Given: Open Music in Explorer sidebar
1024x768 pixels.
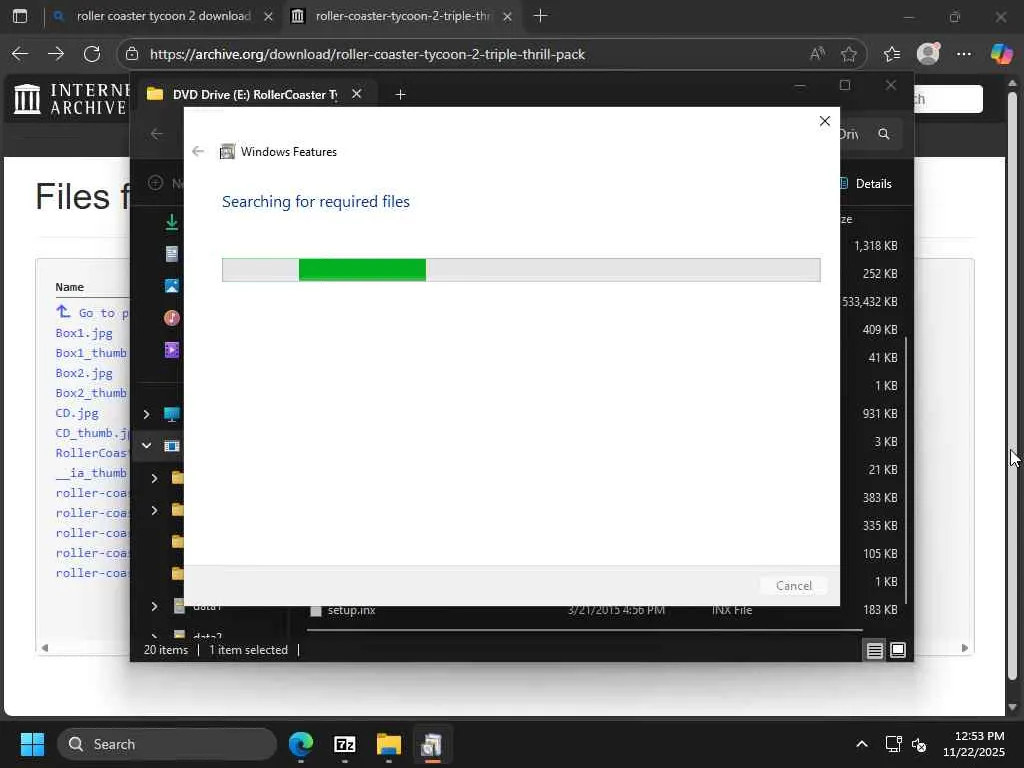Looking at the screenshot, I should [x=172, y=317].
